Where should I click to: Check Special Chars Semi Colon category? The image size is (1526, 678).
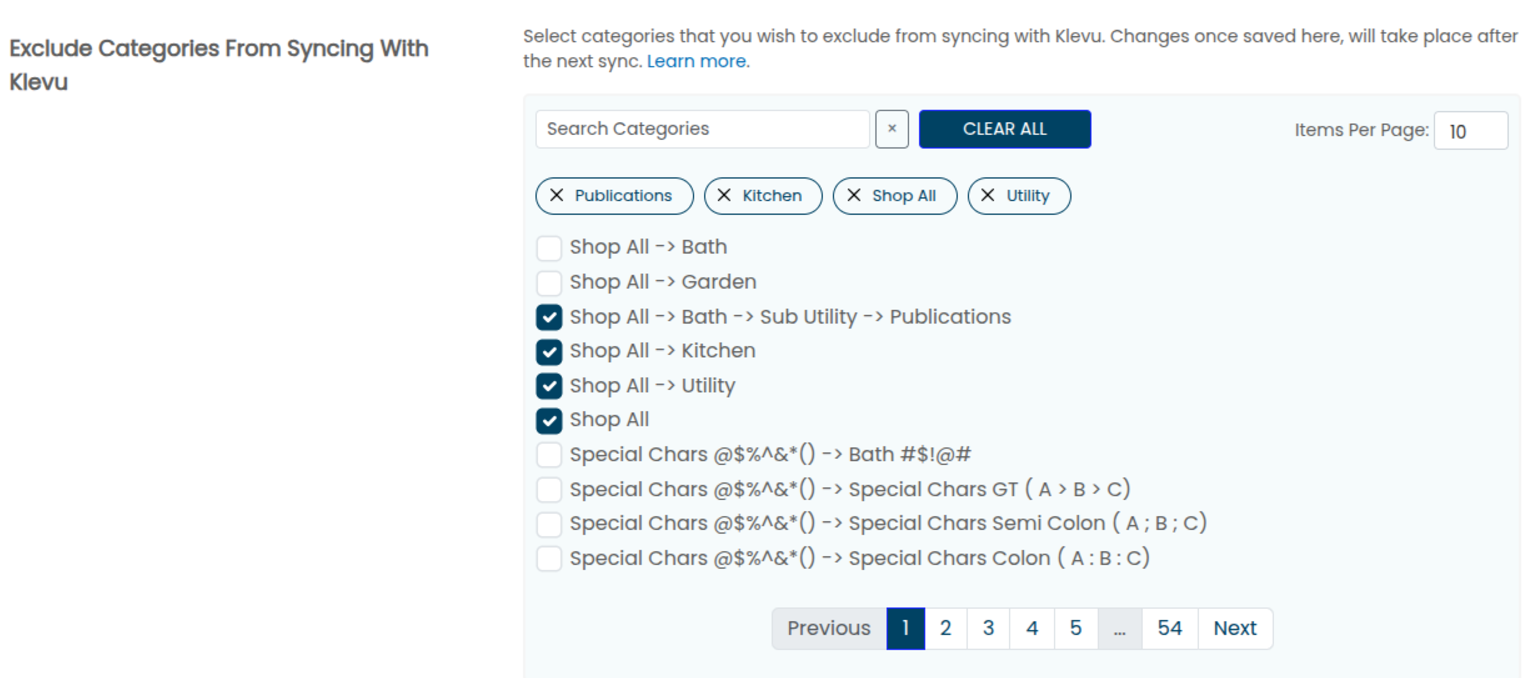549,524
